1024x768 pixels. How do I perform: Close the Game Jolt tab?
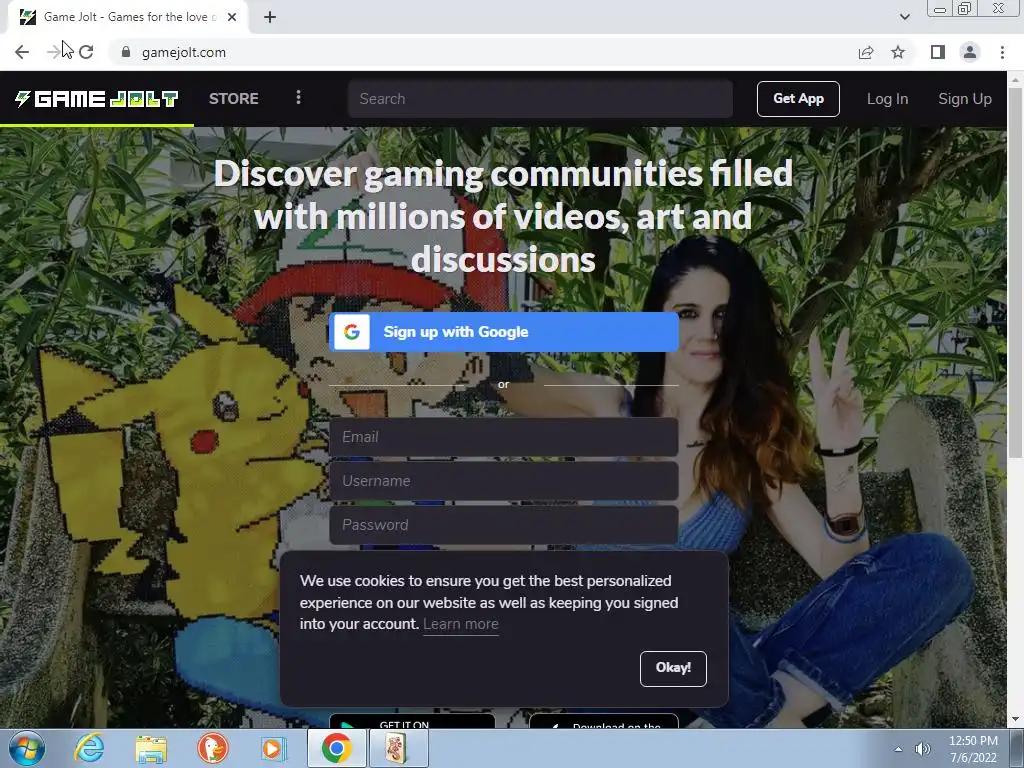232,17
